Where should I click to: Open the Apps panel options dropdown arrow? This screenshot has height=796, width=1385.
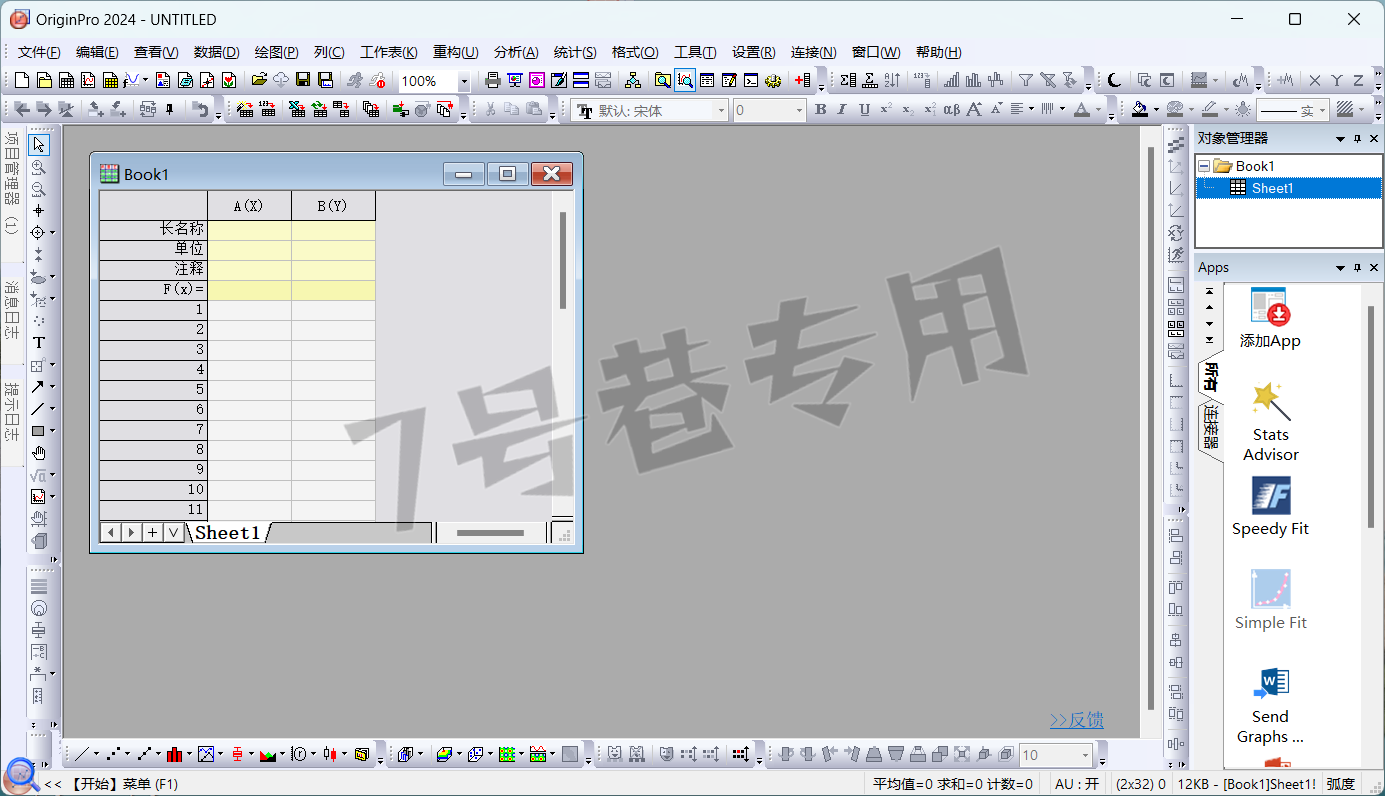click(x=1341, y=268)
